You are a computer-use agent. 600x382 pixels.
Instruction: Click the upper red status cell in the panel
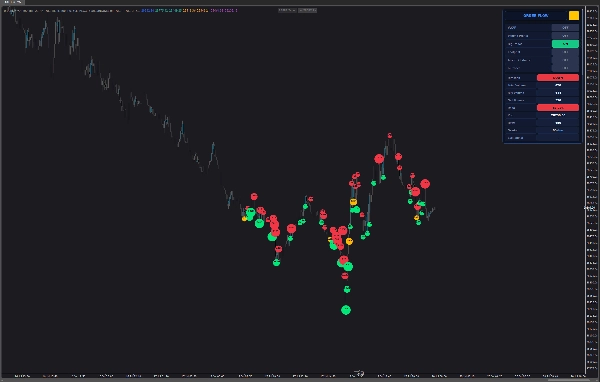tap(558, 78)
